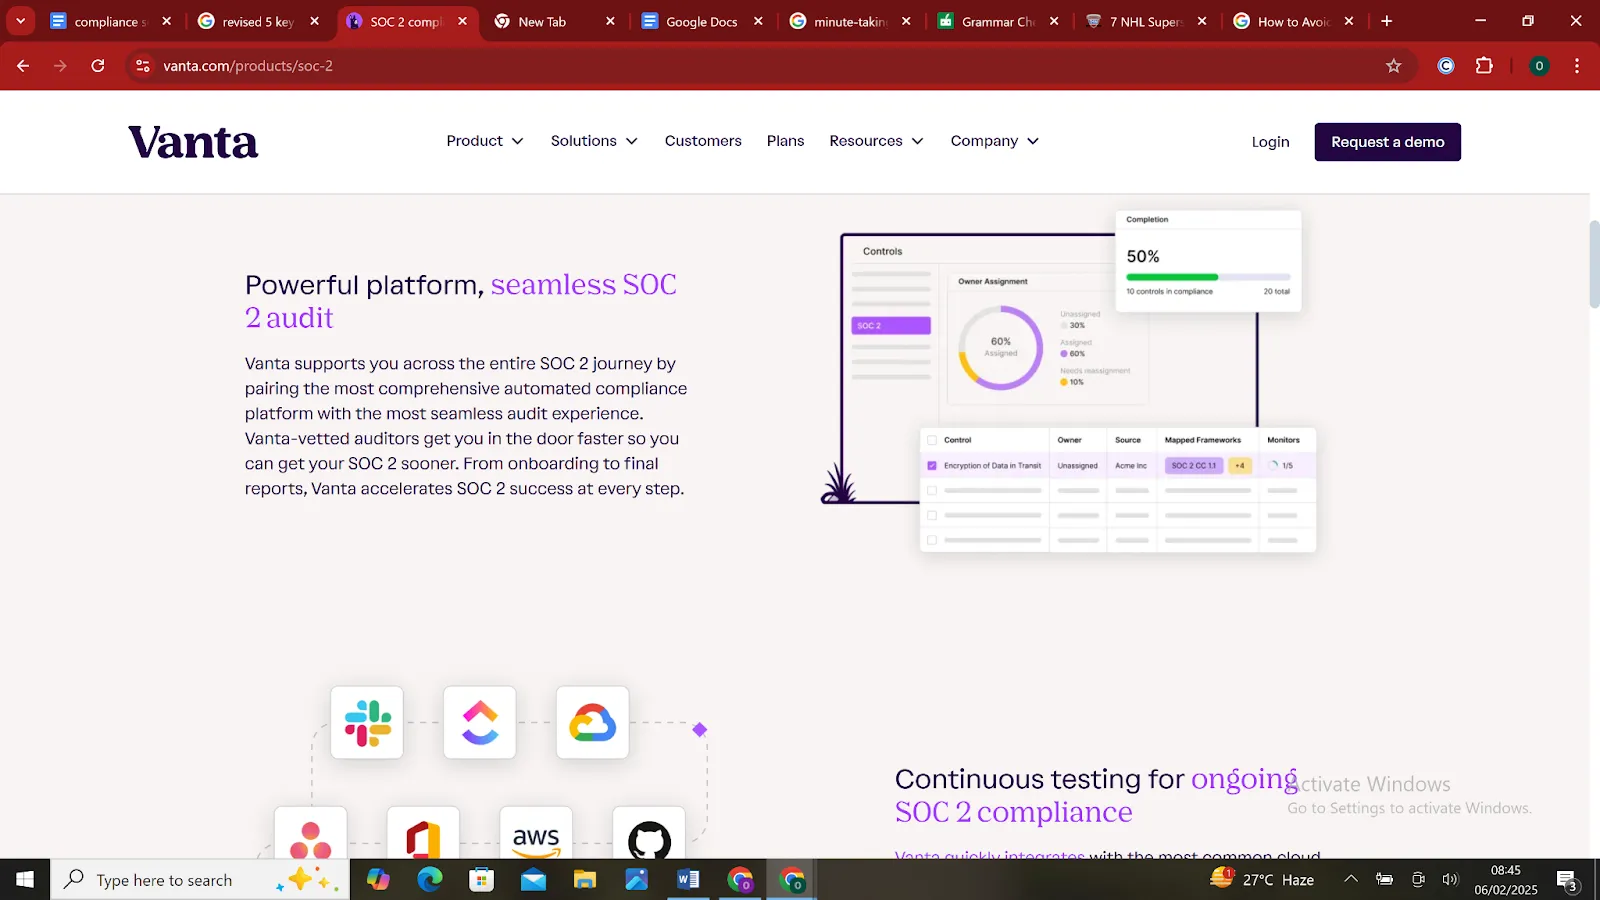The width and height of the screenshot is (1600, 900).
Task: Click the weather 27°C Haze widget
Action: click(1262, 880)
